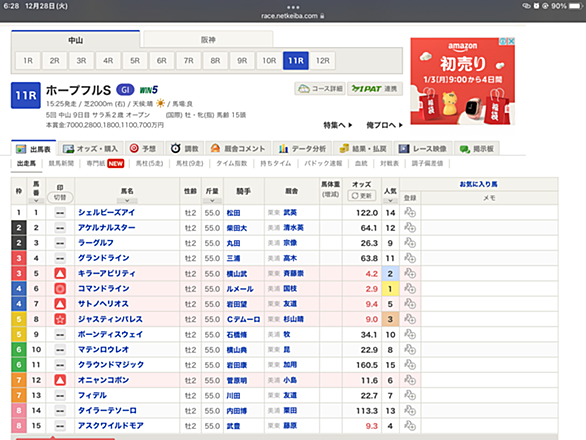
Task: Click the star mark for ジャスティンパレス
Action: (60, 319)
